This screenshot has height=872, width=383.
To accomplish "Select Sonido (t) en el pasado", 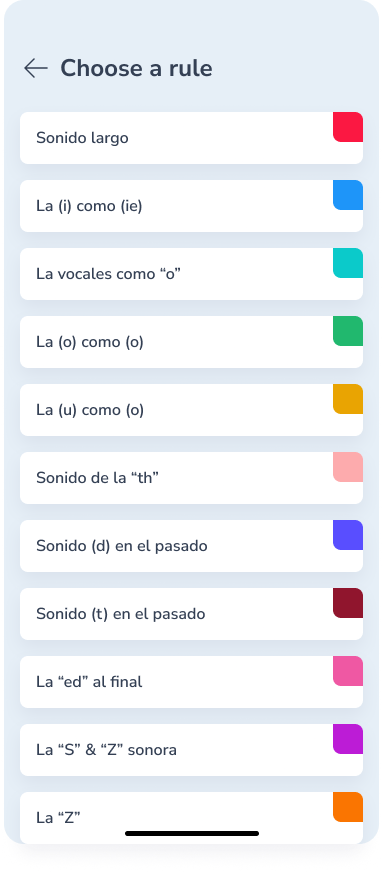I will click(x=191, y=614).
